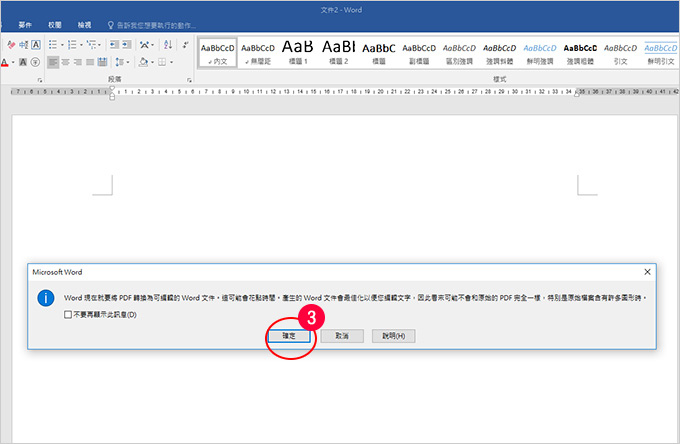
Task: Apply the 內文 style
Action: [x=217, y=53]
